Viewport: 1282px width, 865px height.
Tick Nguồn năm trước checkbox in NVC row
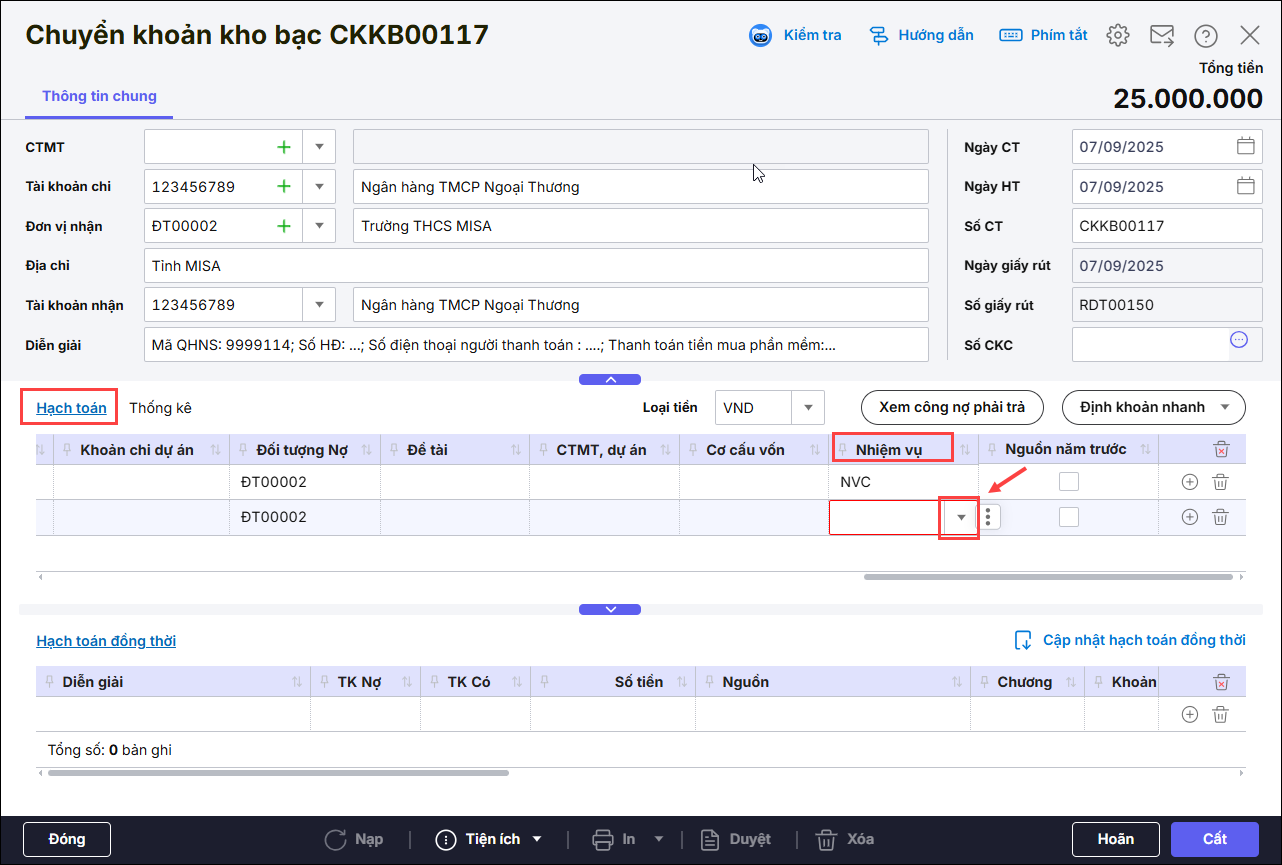point(1069,482)
